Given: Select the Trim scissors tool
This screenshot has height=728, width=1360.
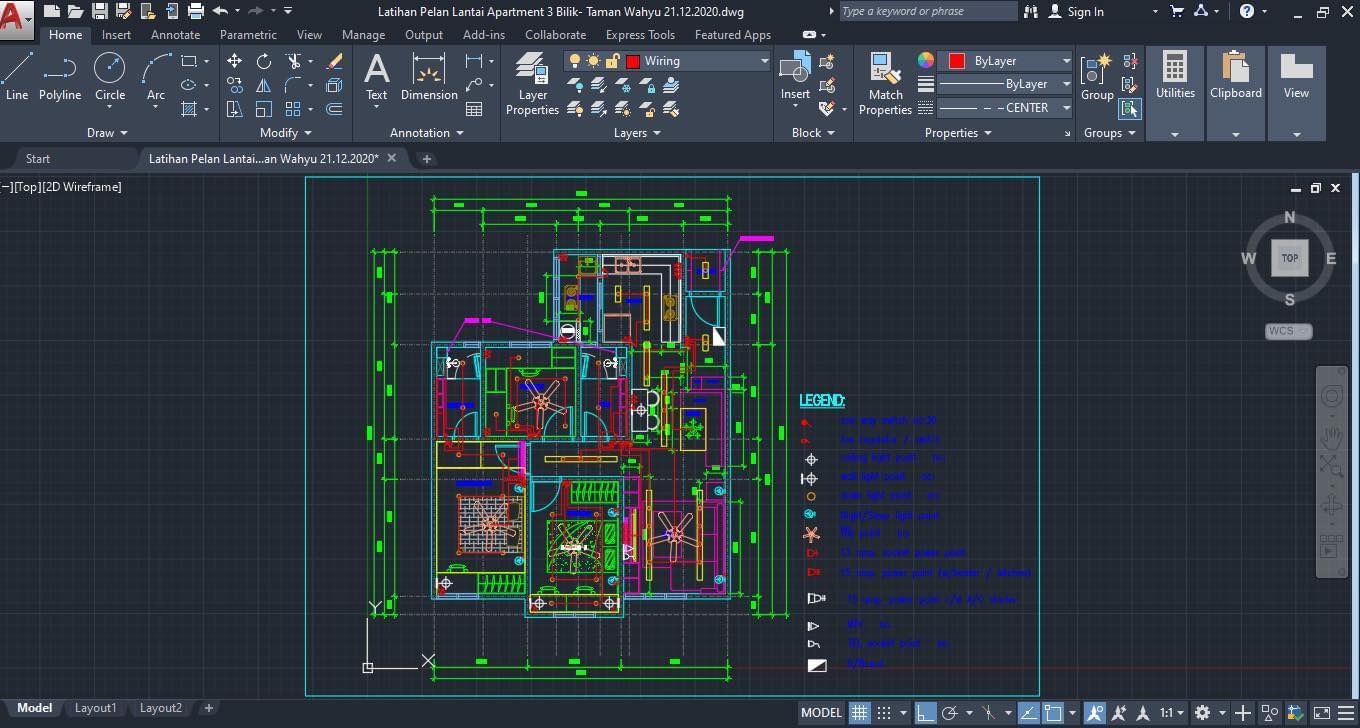Looking at the screenshot, I should pyautogui.click(x=294, y=61).
